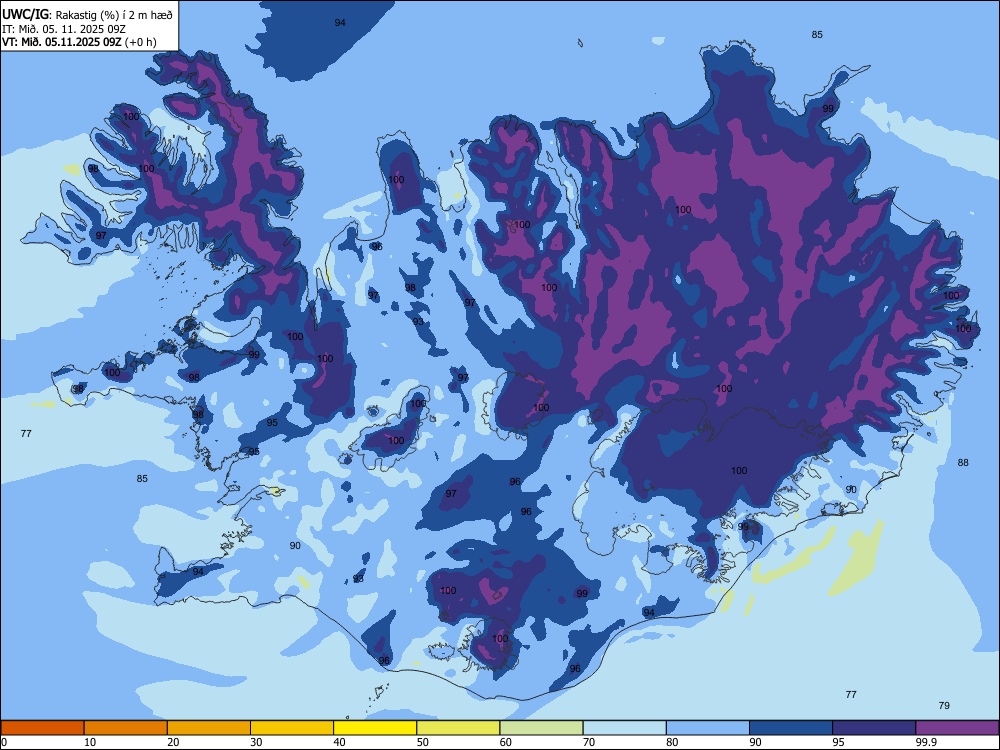Click the 30–40 amber legend swatch

pyautogui.click(x=292, y=728)
